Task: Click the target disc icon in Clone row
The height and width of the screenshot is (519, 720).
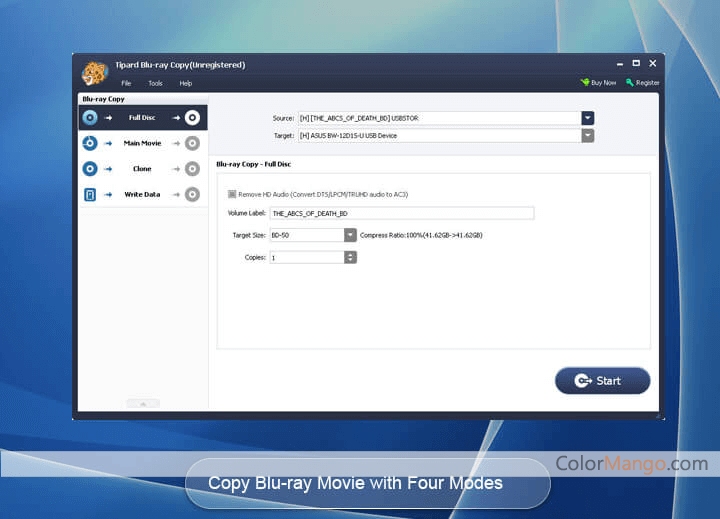Action: coord(192,169)
